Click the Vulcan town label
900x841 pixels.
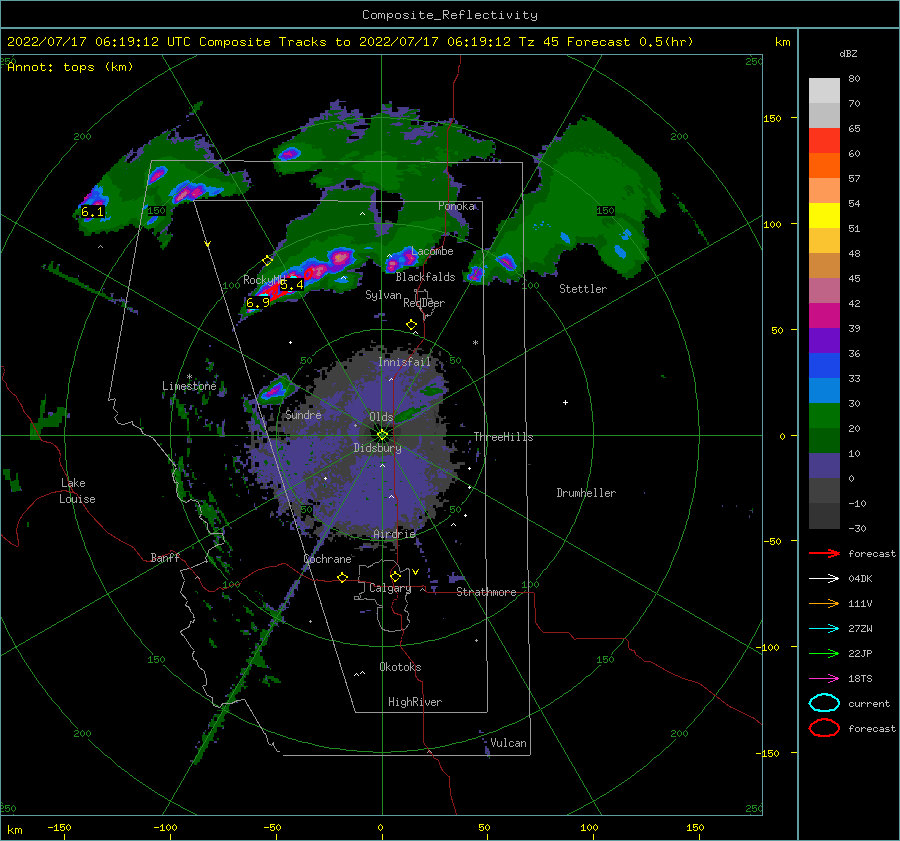[508, 743]
